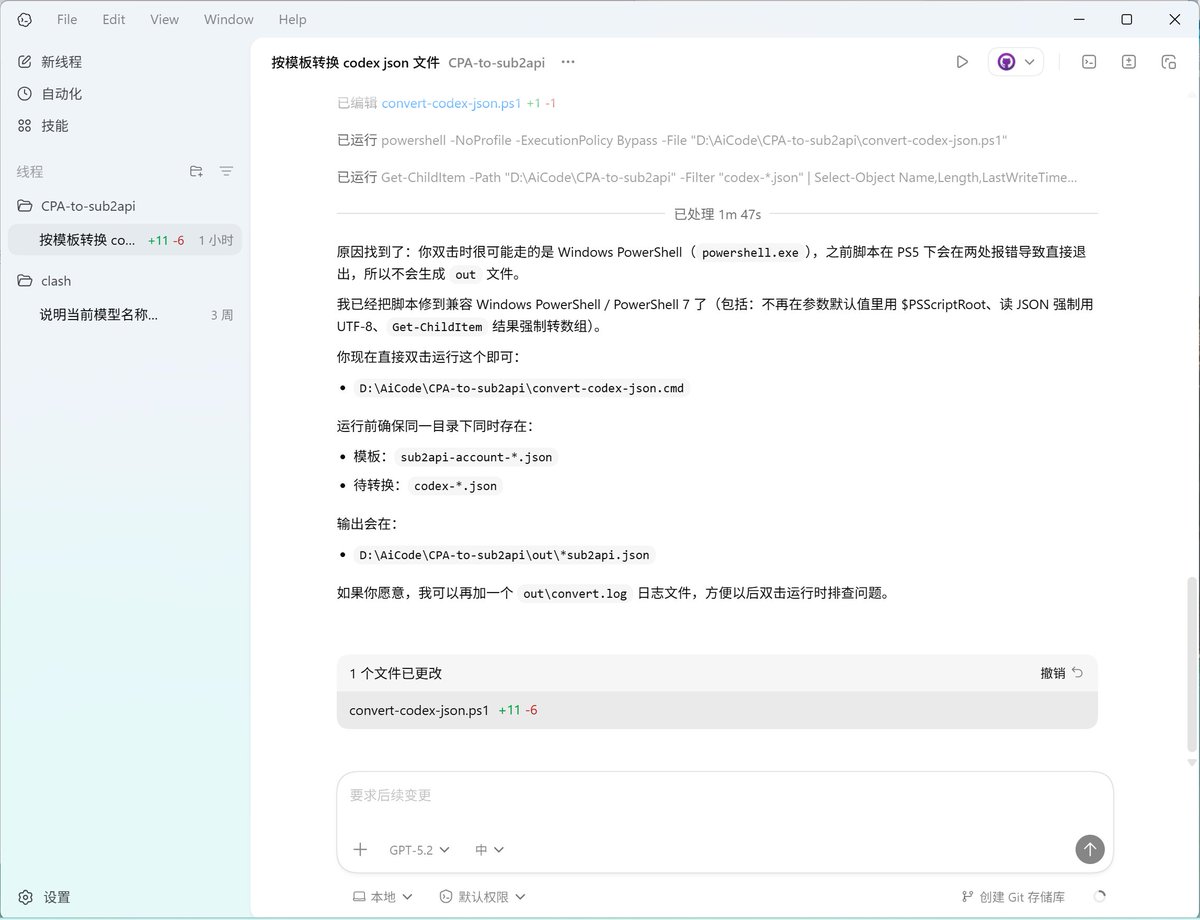Open the 本地 environment dropdown
The image size is (1200, 920).
click(383, 897)
